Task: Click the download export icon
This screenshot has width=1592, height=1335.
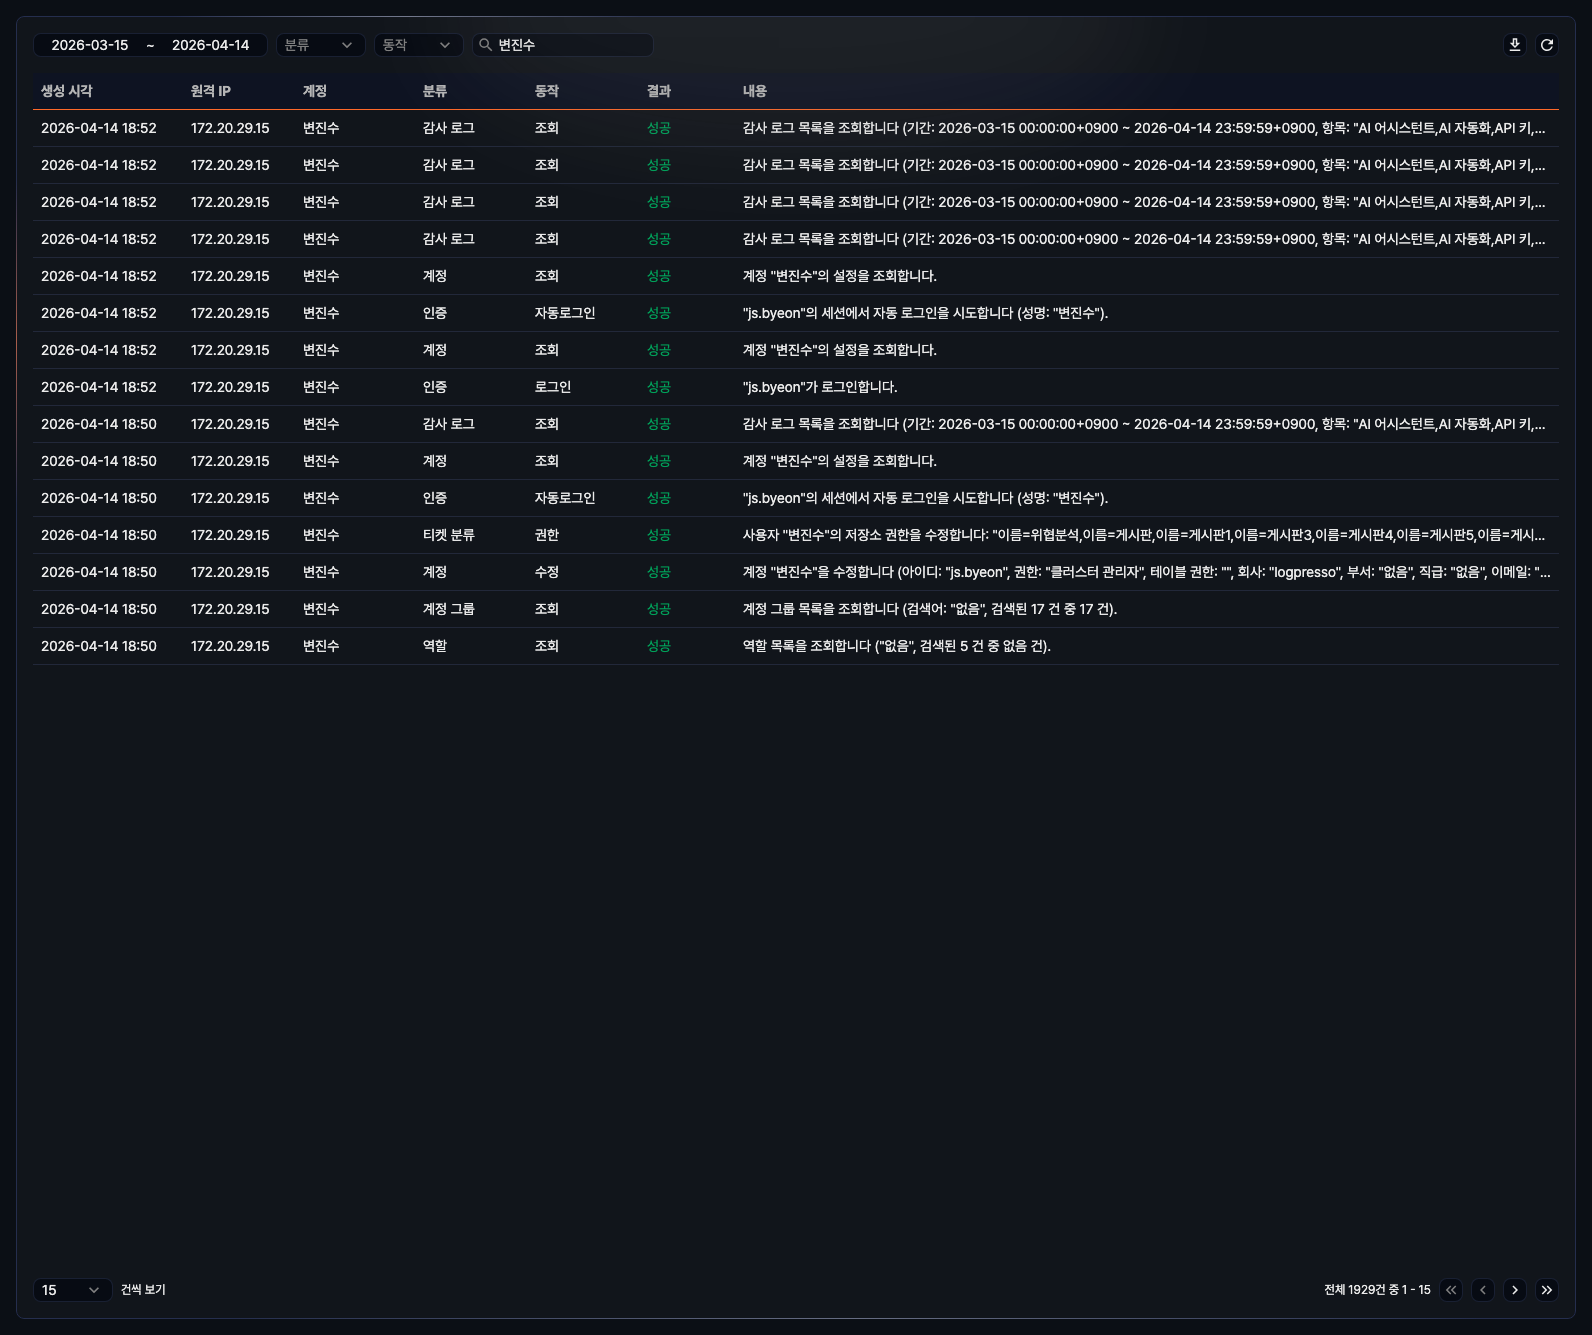Action: tap(1514, 45)
